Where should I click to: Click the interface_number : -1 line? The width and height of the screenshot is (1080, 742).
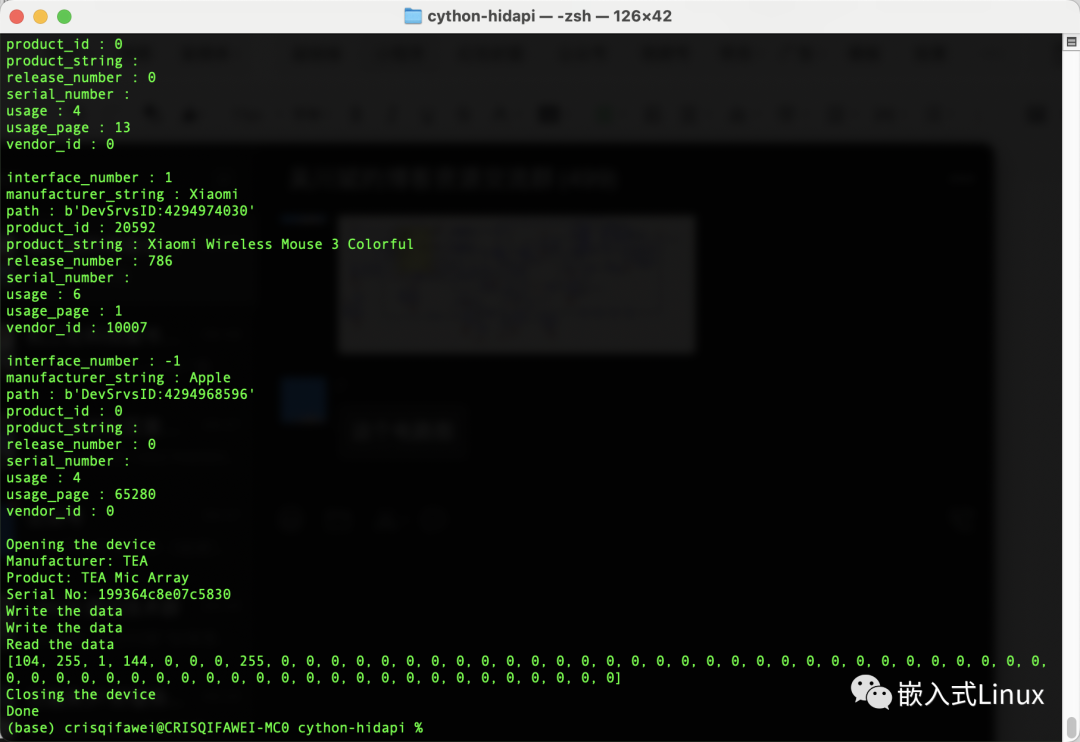pos(93,361)
